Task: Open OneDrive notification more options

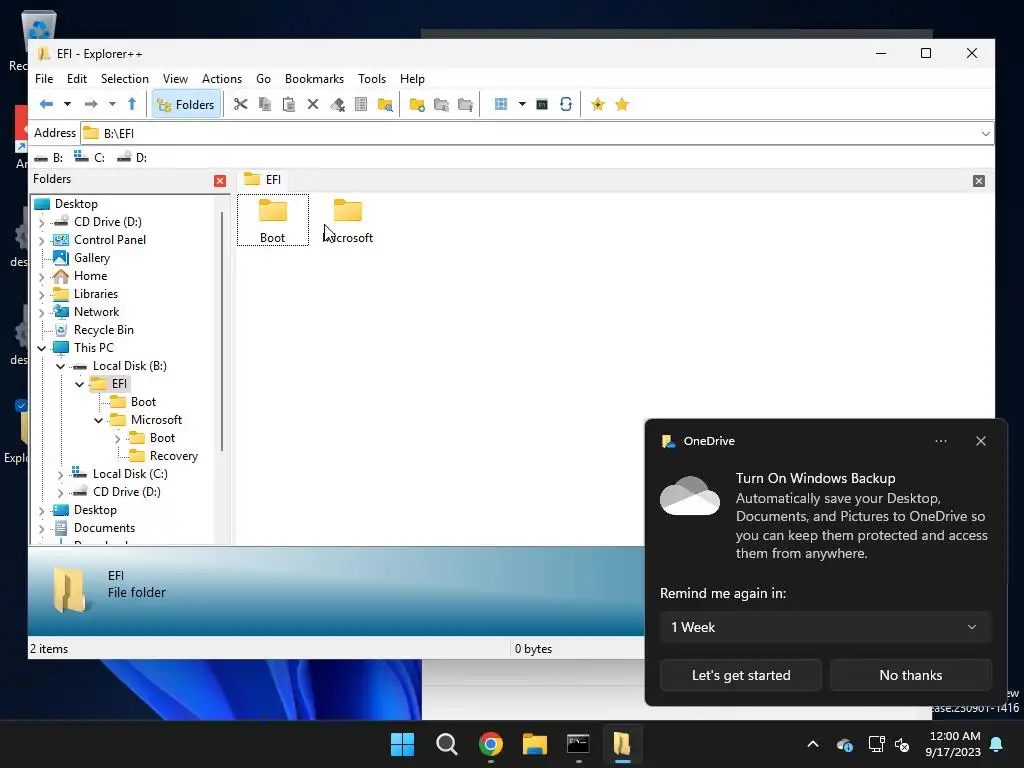Action: (x=940, y=441)
